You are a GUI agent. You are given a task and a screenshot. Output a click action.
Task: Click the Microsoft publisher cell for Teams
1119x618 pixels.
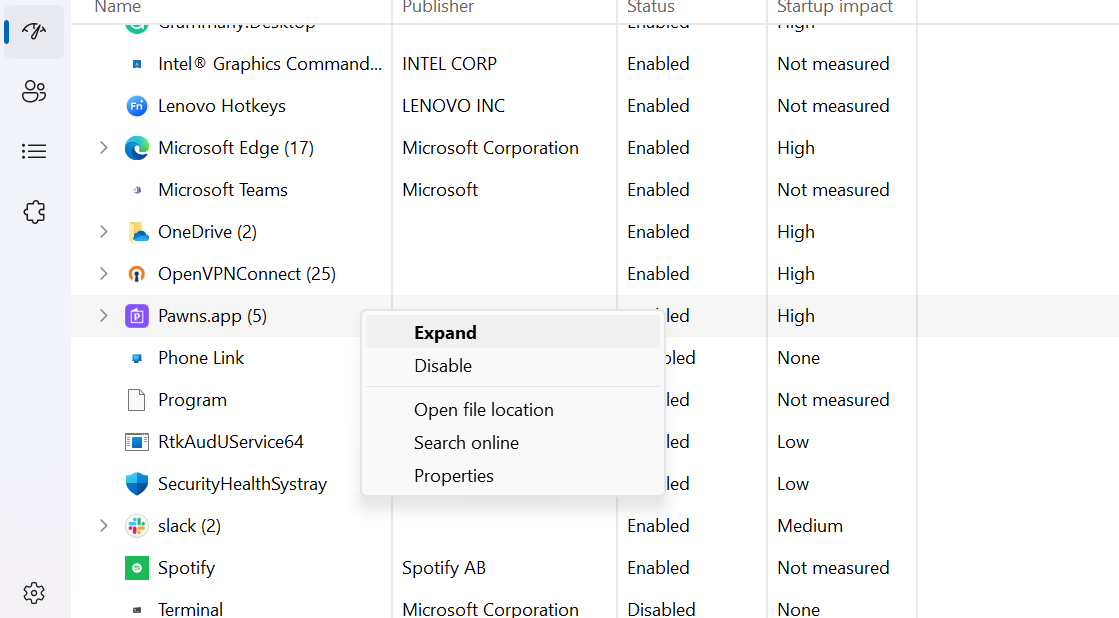click(440, 191)
